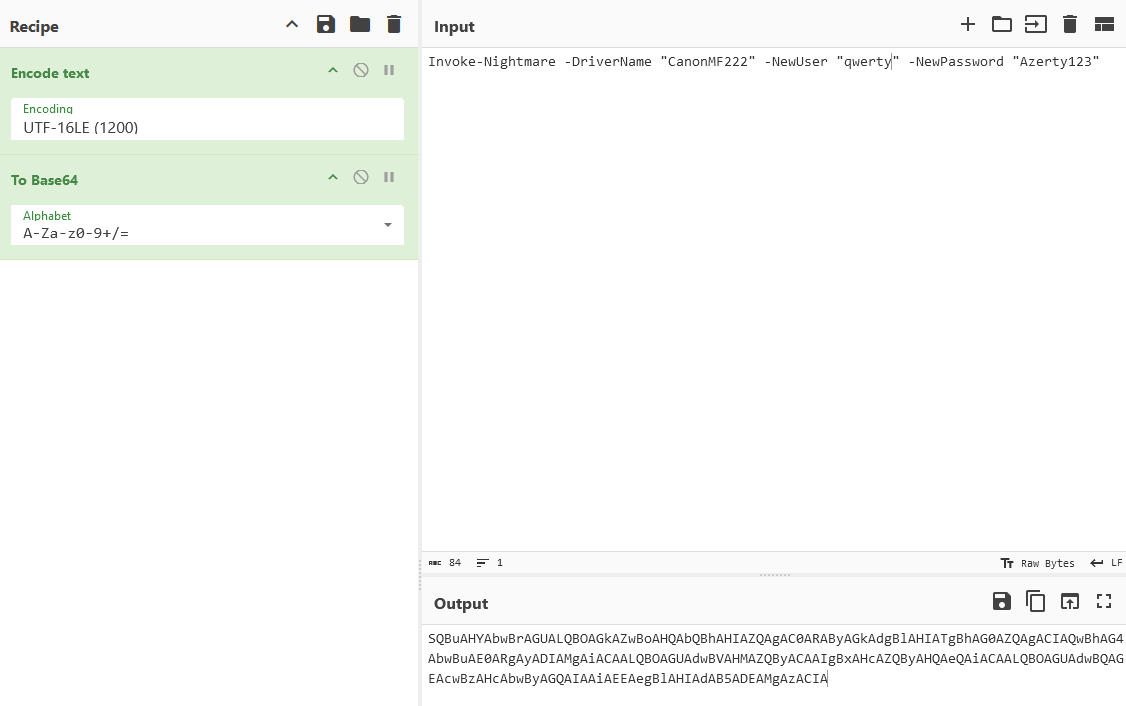Click the character count 84 in status bar
Viewport: 1126px width, 706px height.
pos(445,563)
